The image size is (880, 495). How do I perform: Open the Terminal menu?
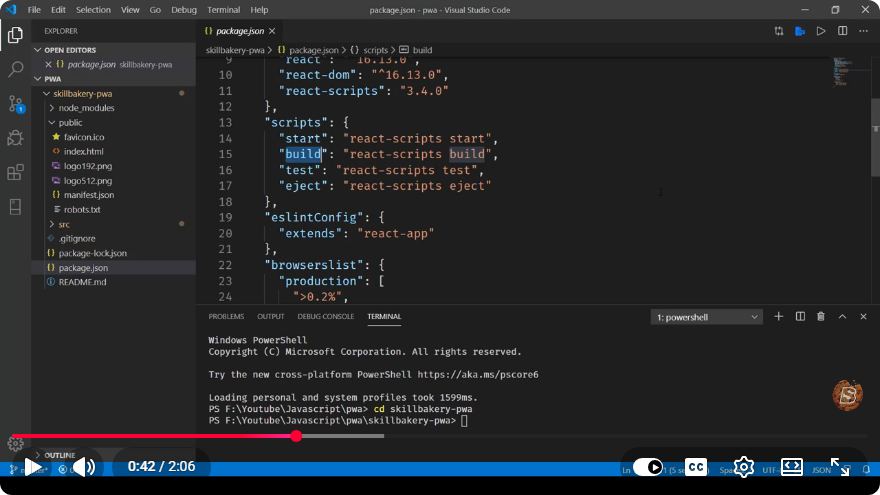click(x=223, y=10)
